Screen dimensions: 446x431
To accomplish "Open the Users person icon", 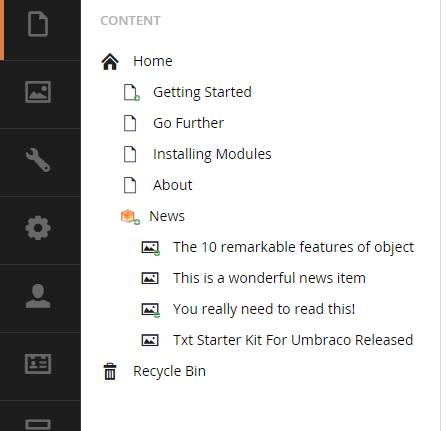I will pos(38,296).
